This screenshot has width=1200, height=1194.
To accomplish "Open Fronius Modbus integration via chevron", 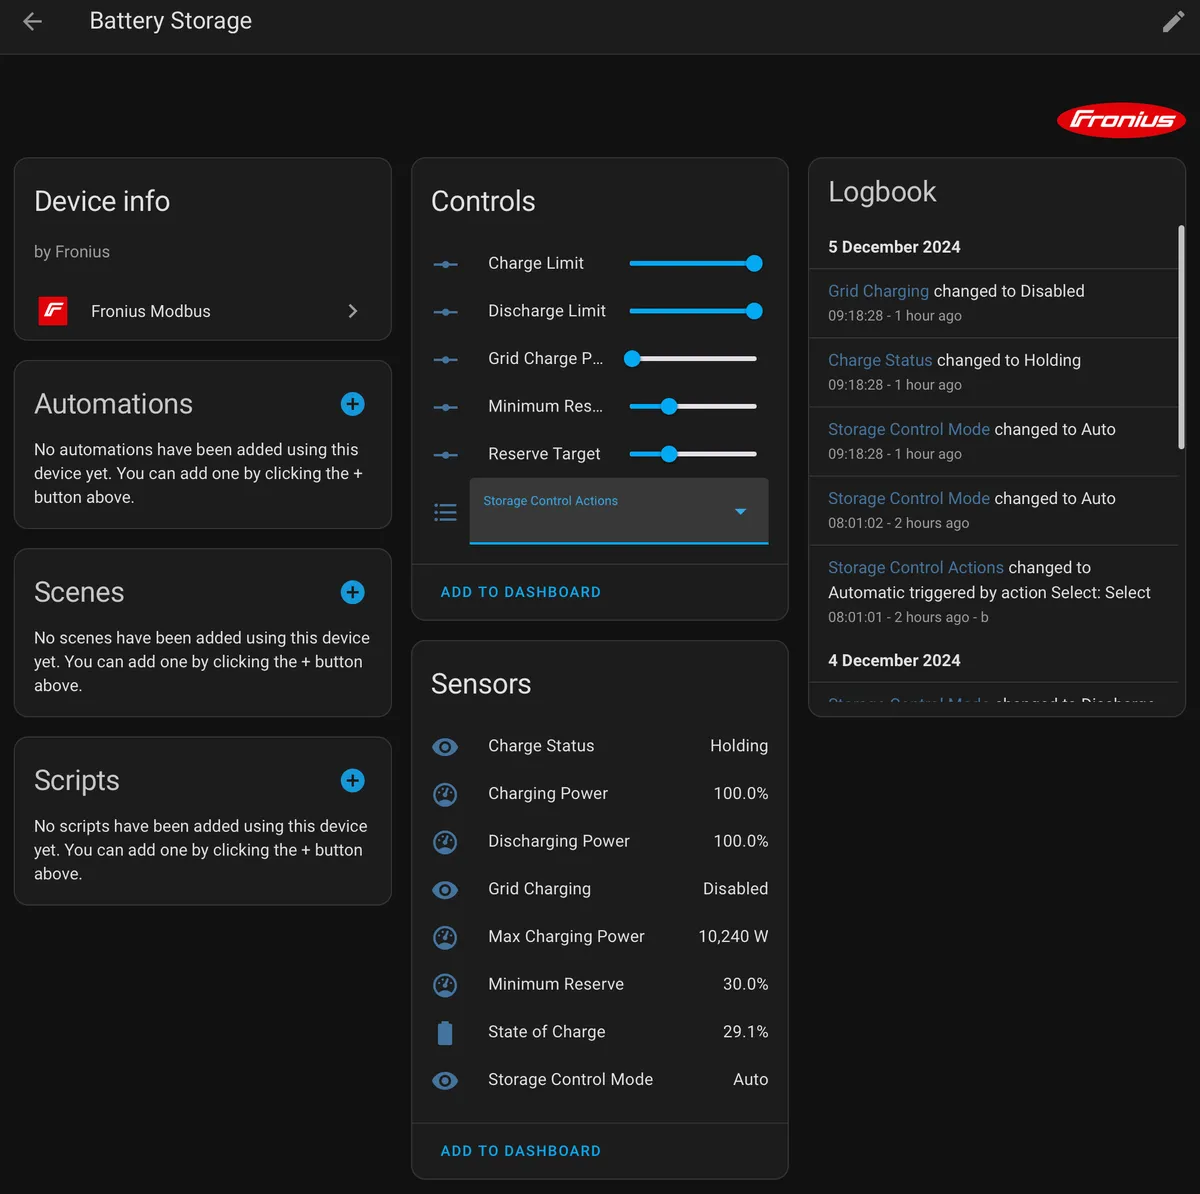I will tap(352, 311).
